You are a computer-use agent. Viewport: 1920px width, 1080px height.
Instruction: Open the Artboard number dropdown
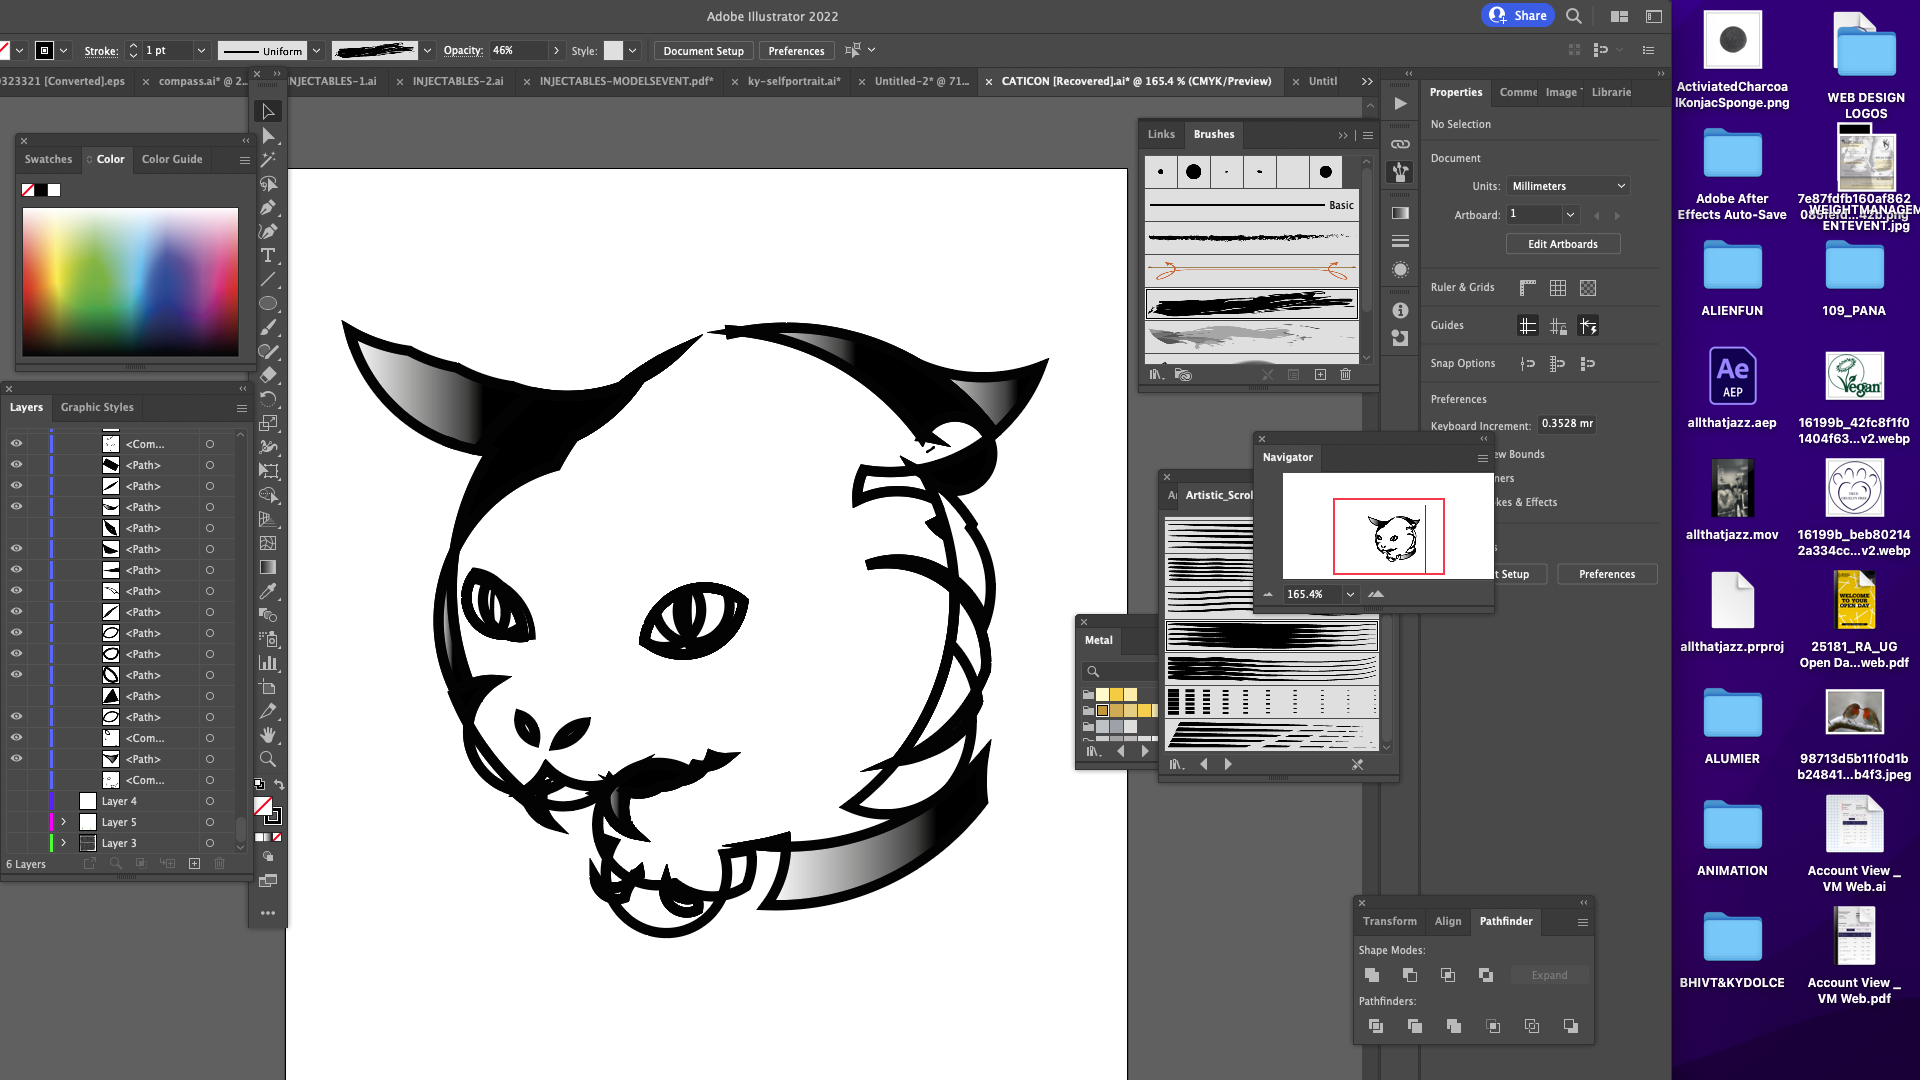1570,214
